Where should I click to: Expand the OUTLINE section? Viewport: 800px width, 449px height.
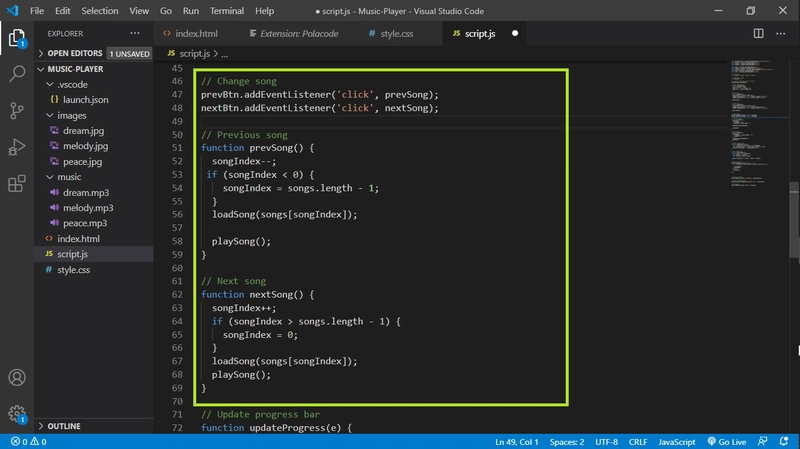[x=63, y=426]
